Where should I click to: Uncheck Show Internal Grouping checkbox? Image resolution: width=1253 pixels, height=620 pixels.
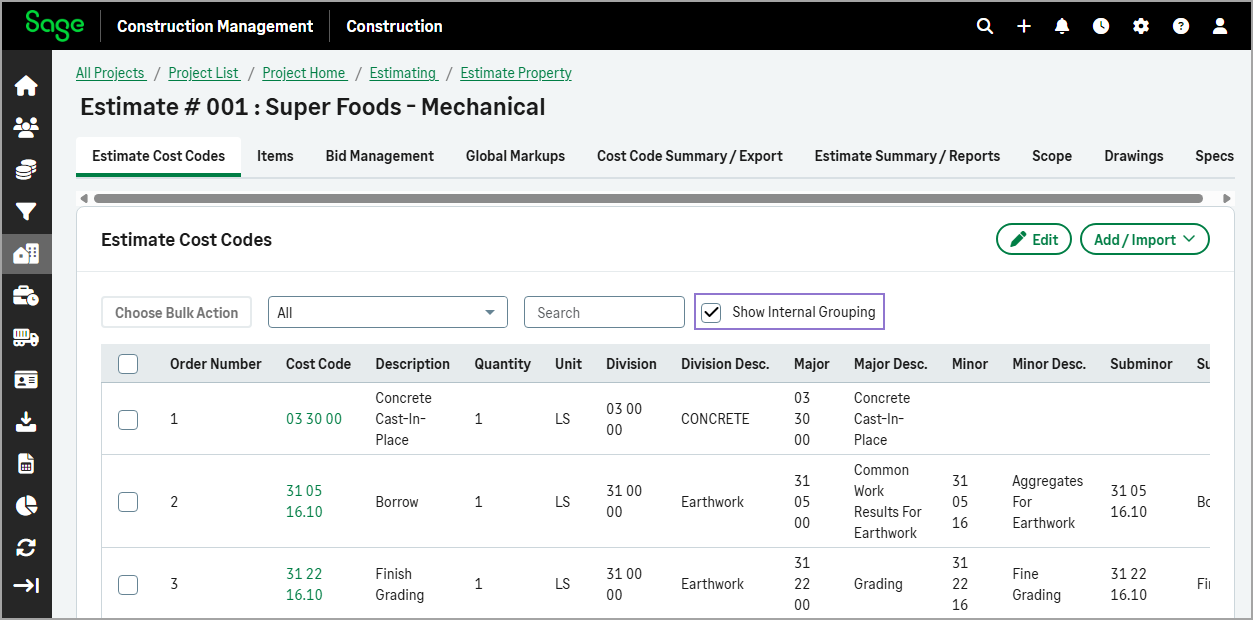pyautogui.click(x=711, y=312)
